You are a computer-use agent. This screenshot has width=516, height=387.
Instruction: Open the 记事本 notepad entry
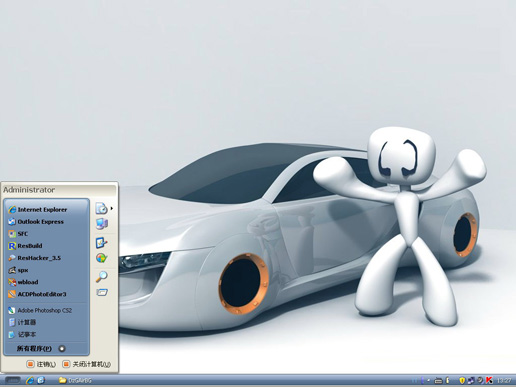point(47,334)
